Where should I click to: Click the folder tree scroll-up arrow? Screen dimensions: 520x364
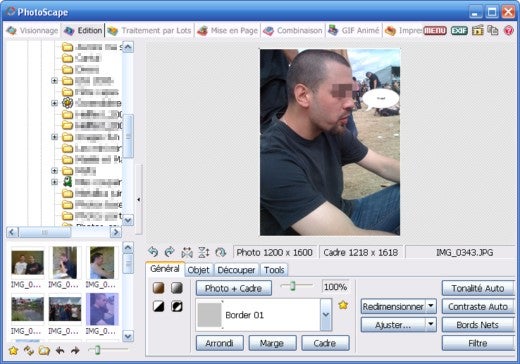coord(128,47)
